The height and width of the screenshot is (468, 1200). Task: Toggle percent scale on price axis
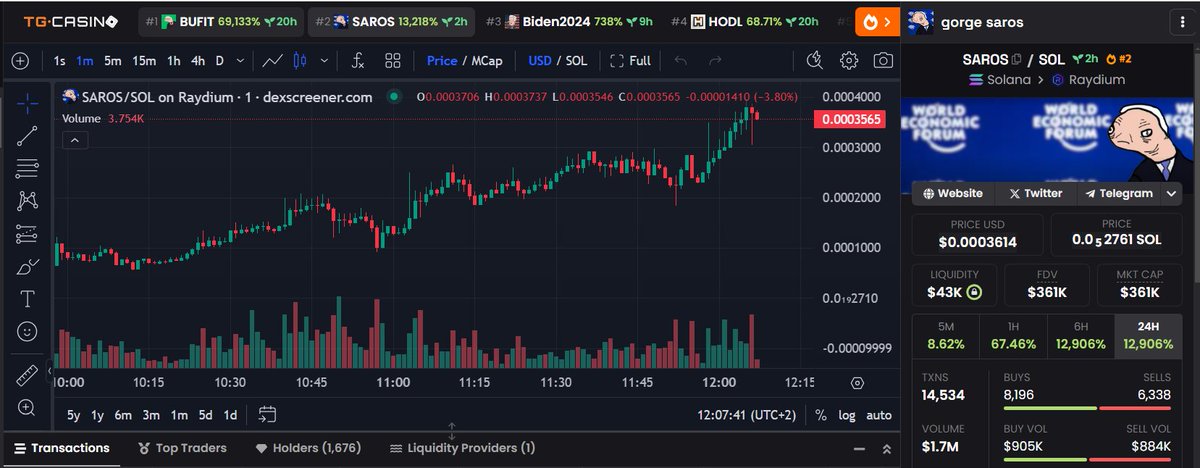click(x=821, y=414)
